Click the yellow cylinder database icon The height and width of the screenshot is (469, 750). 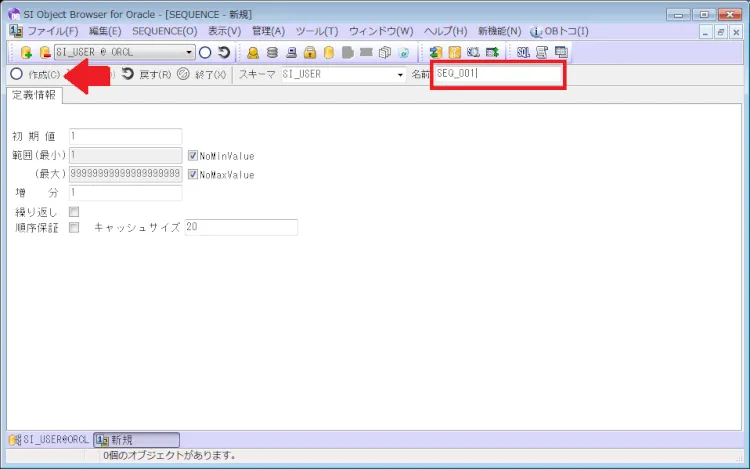click(329, 52)
